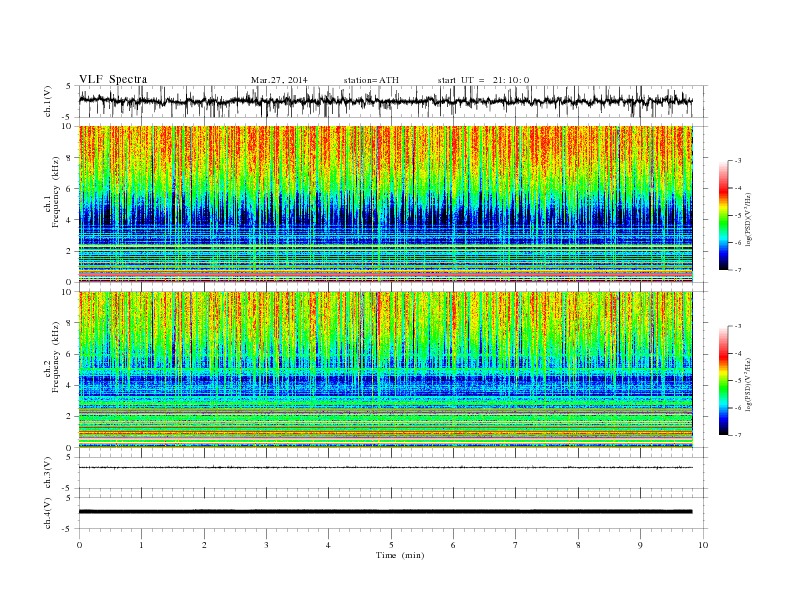Click the time axis tick label "9"
Image resolution: width=792 pixels, height=612 pixels.
[640, 545]
